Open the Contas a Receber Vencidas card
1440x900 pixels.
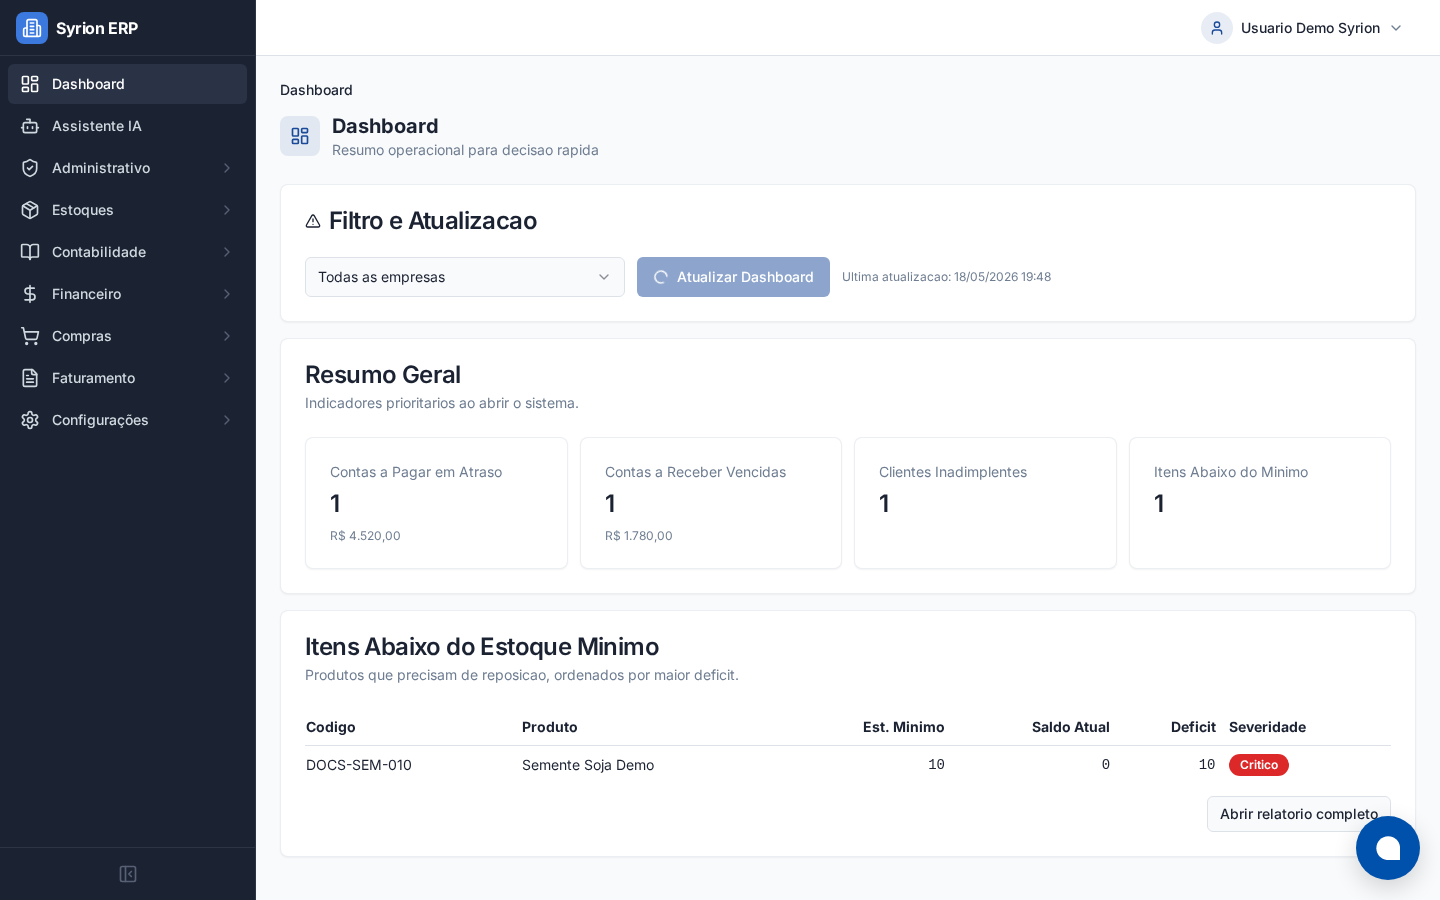pyautogui.click(x=711, y=503)
